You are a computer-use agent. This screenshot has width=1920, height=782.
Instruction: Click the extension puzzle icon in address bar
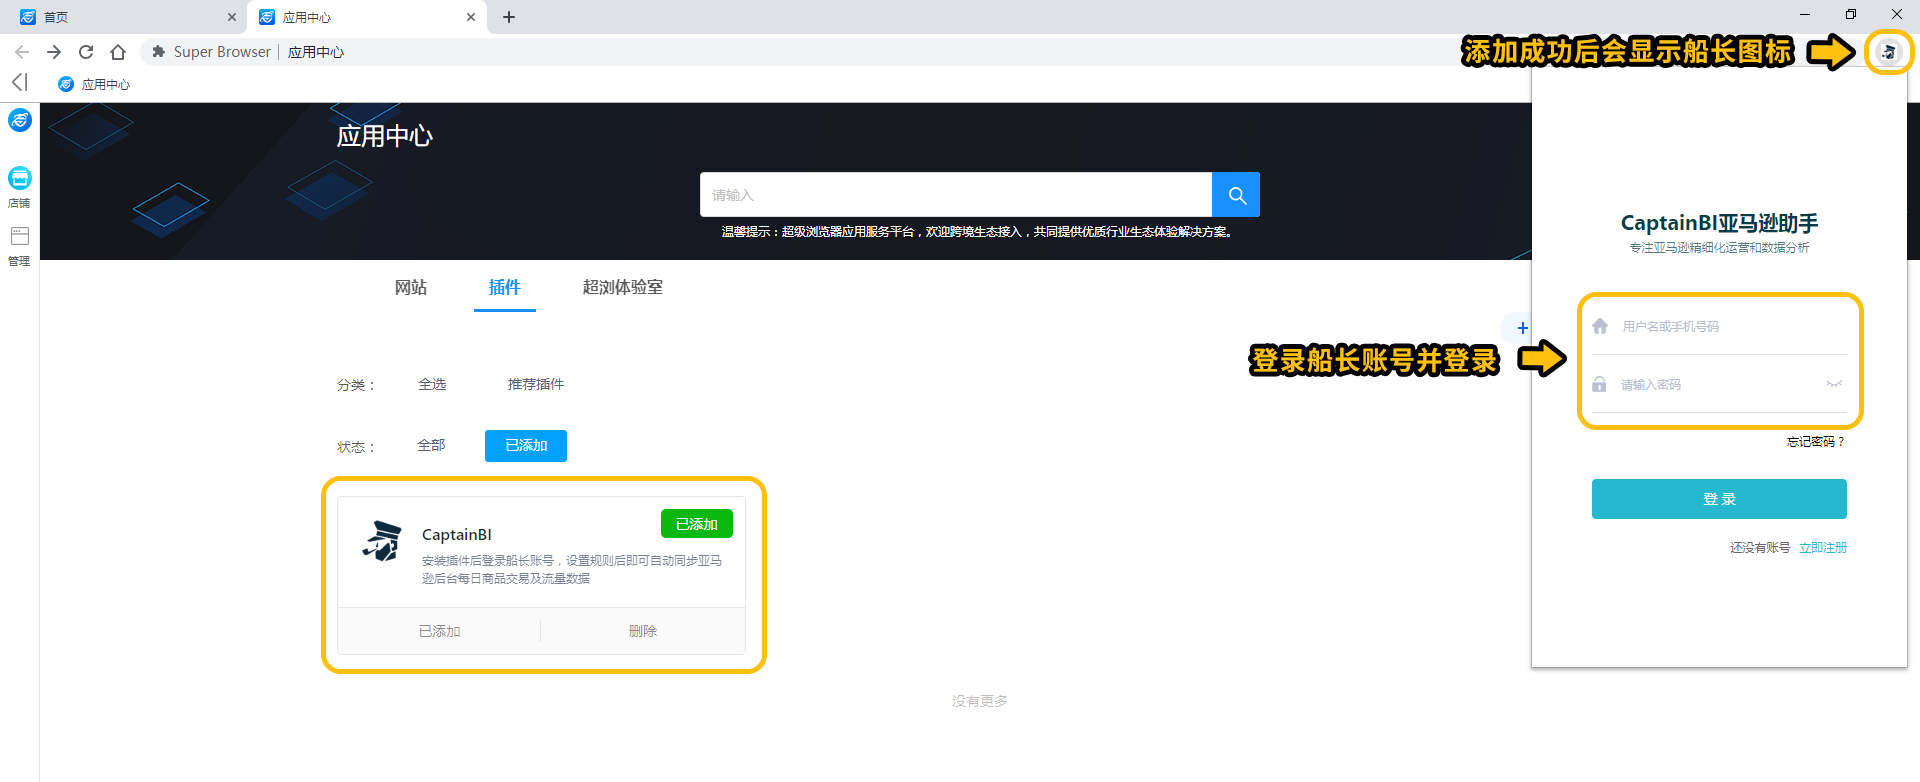coord(158,52)
